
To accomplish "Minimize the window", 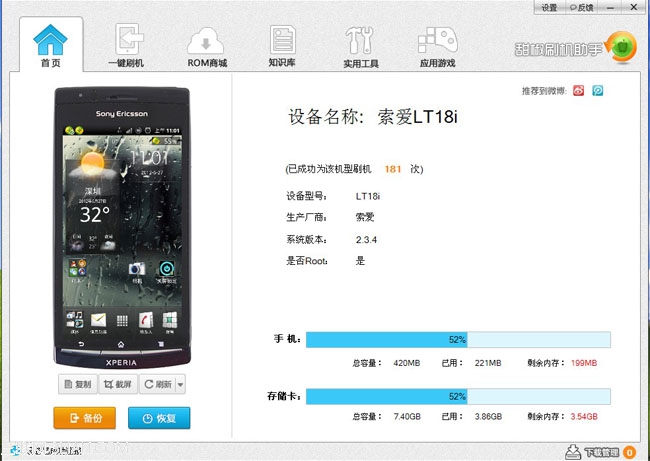I will point(610,7).
